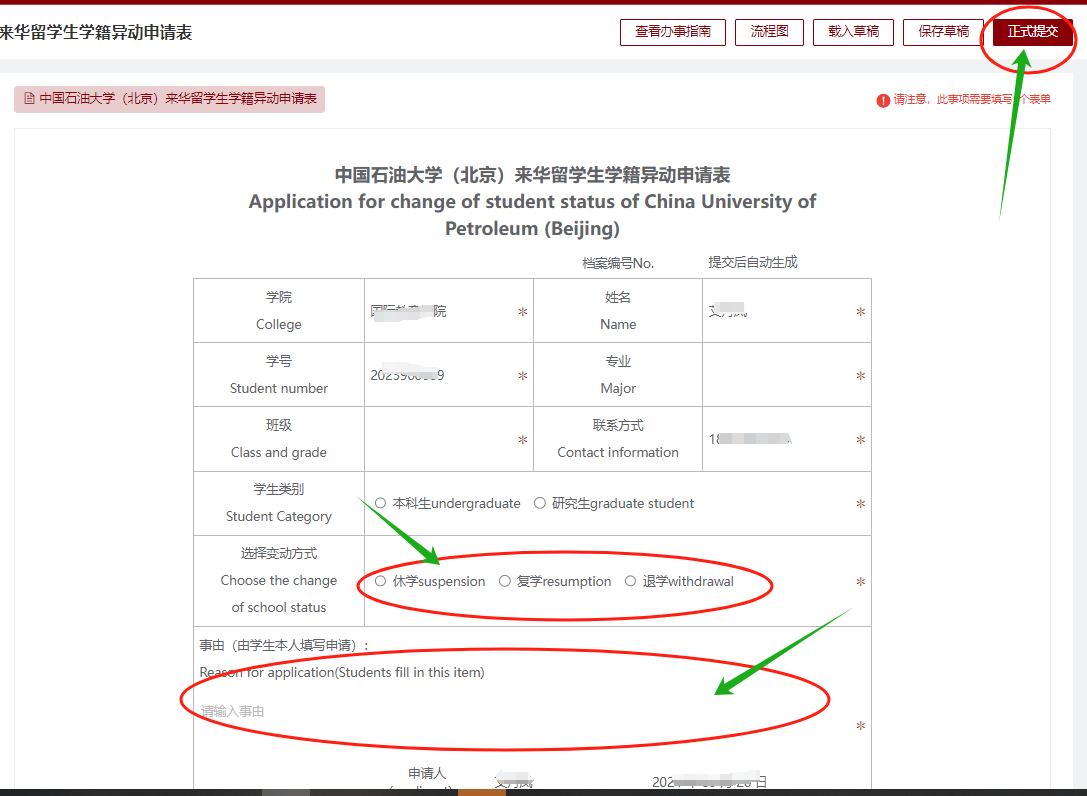
Task: Select 研究生graduate student category
Action: click(540, 503)
